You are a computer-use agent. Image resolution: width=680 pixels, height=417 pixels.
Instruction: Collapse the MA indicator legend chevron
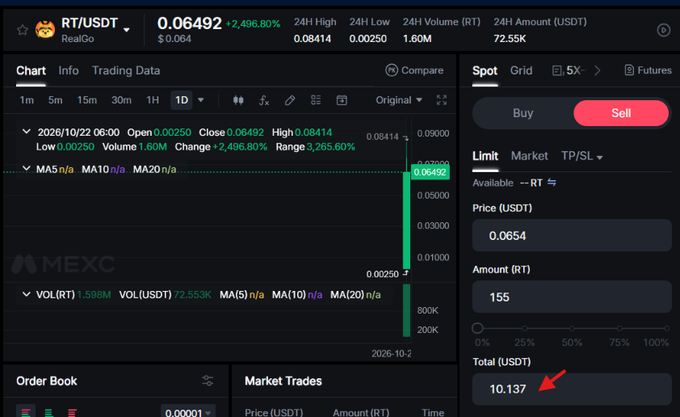click(26, 168)
